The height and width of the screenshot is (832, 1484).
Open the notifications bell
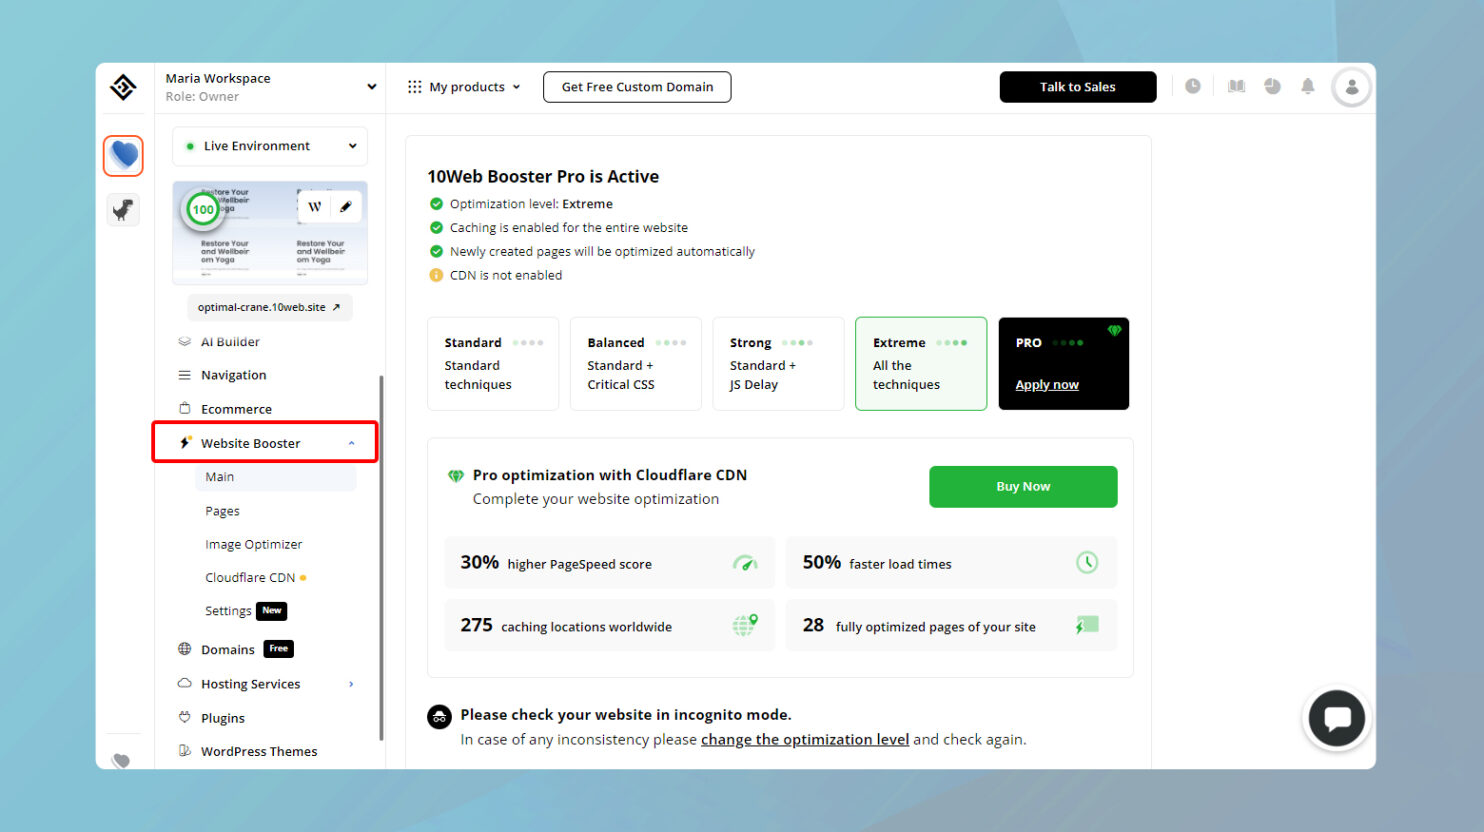tap(1307, 87)
